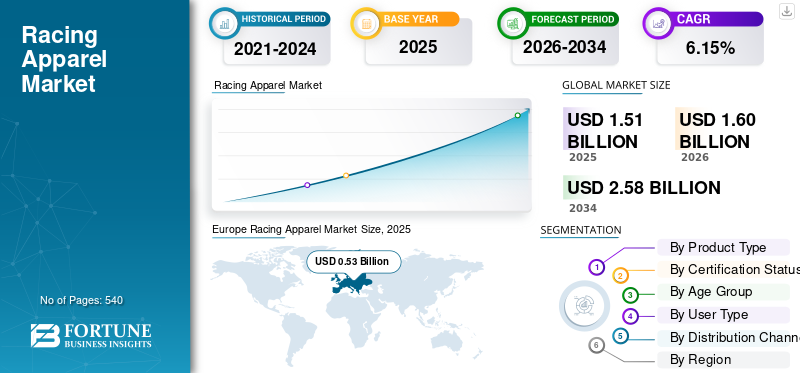Image resolution: width=800 pixels, height=373 pixels.
Task: Click the segmentation central circle icon
Action: [x=584, y=306]
